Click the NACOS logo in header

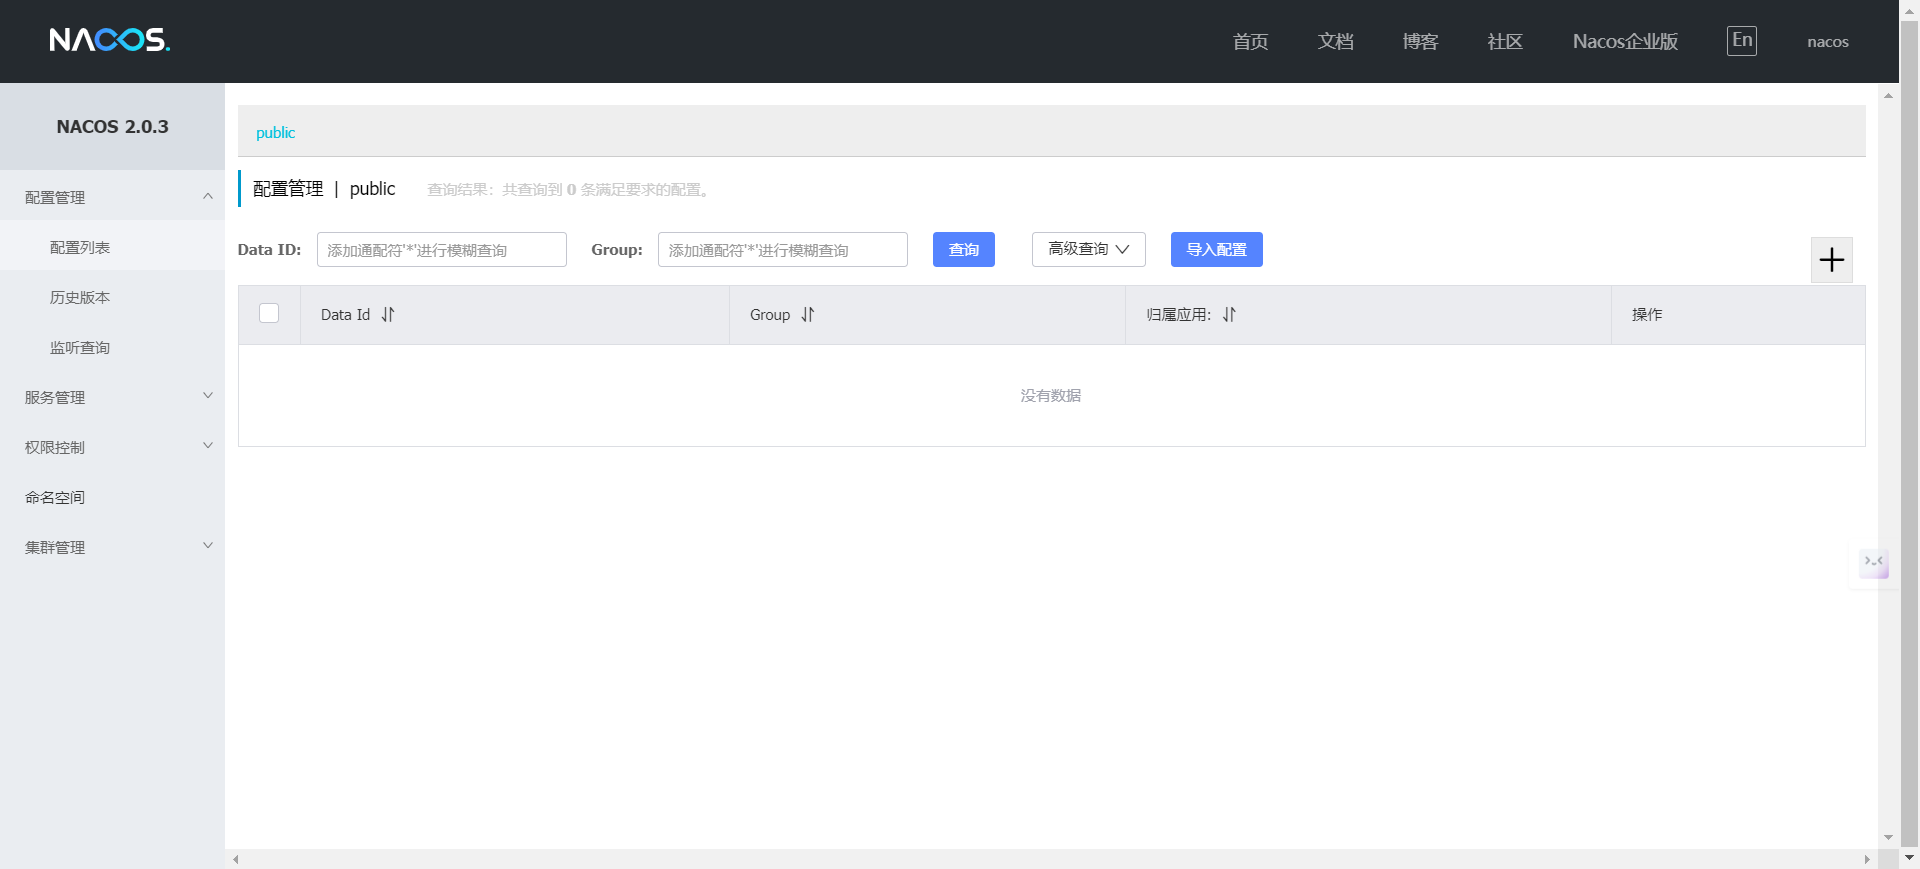pyautogui.click(x=110, y=40)
